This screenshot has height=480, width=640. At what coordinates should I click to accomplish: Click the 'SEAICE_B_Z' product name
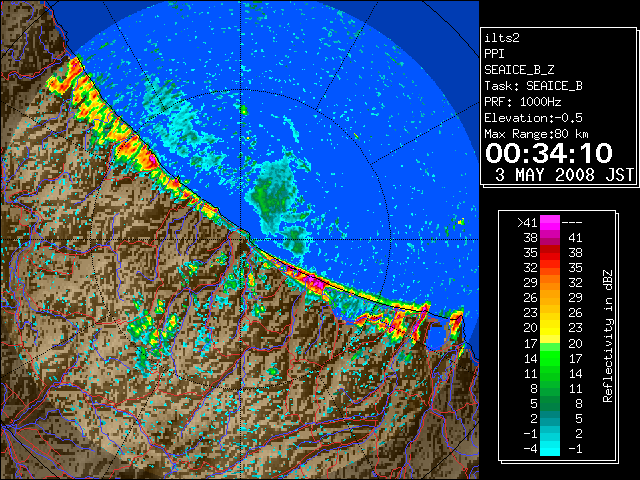(x=519, y=70)
